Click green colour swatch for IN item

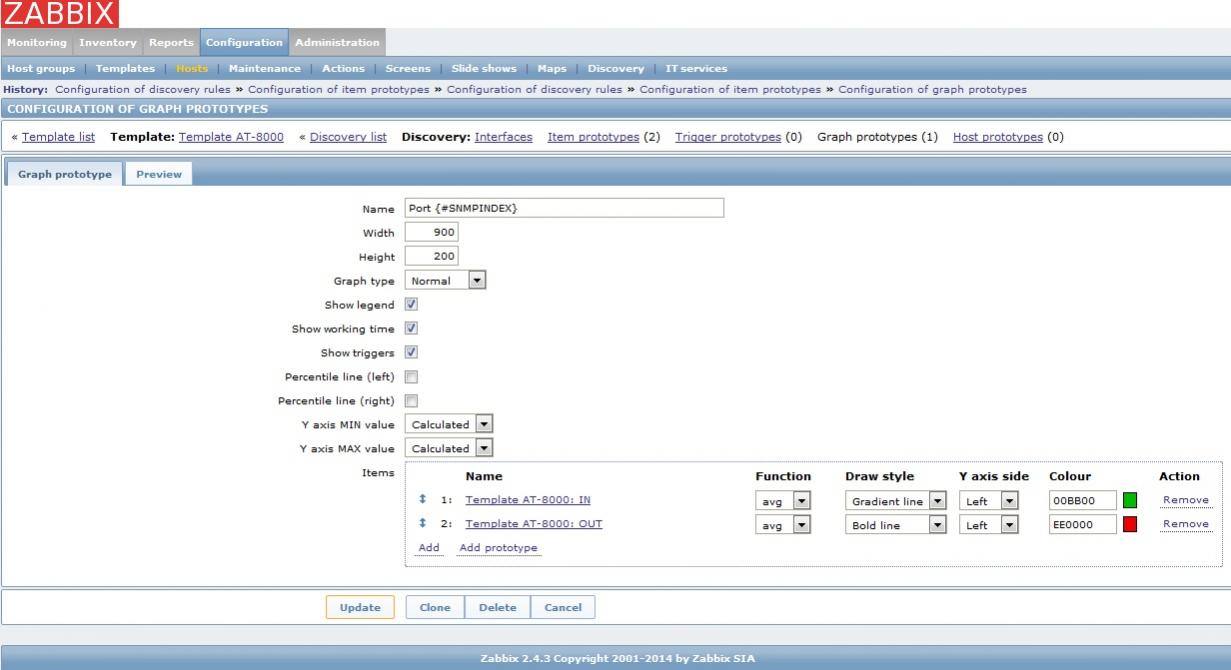tap(1130, 500)
